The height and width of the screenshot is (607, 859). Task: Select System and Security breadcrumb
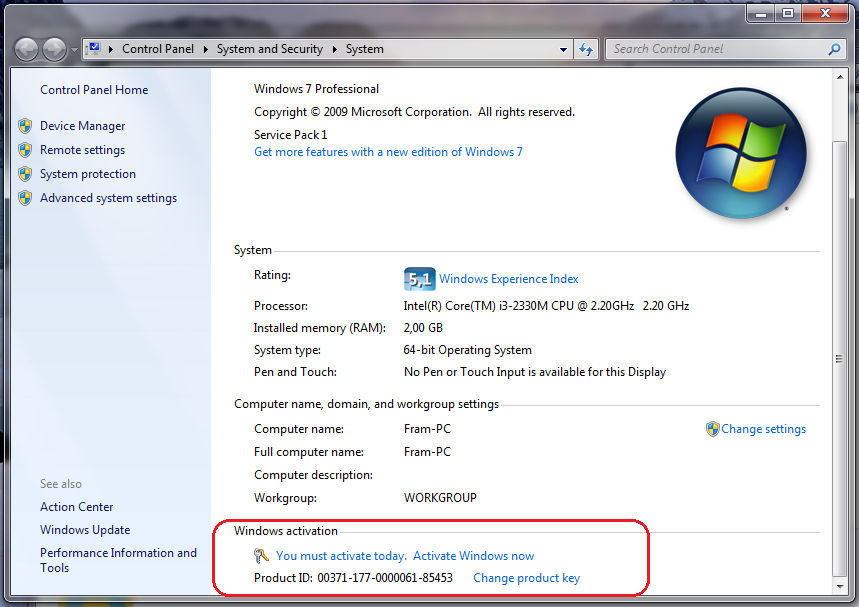pos(270,49)
